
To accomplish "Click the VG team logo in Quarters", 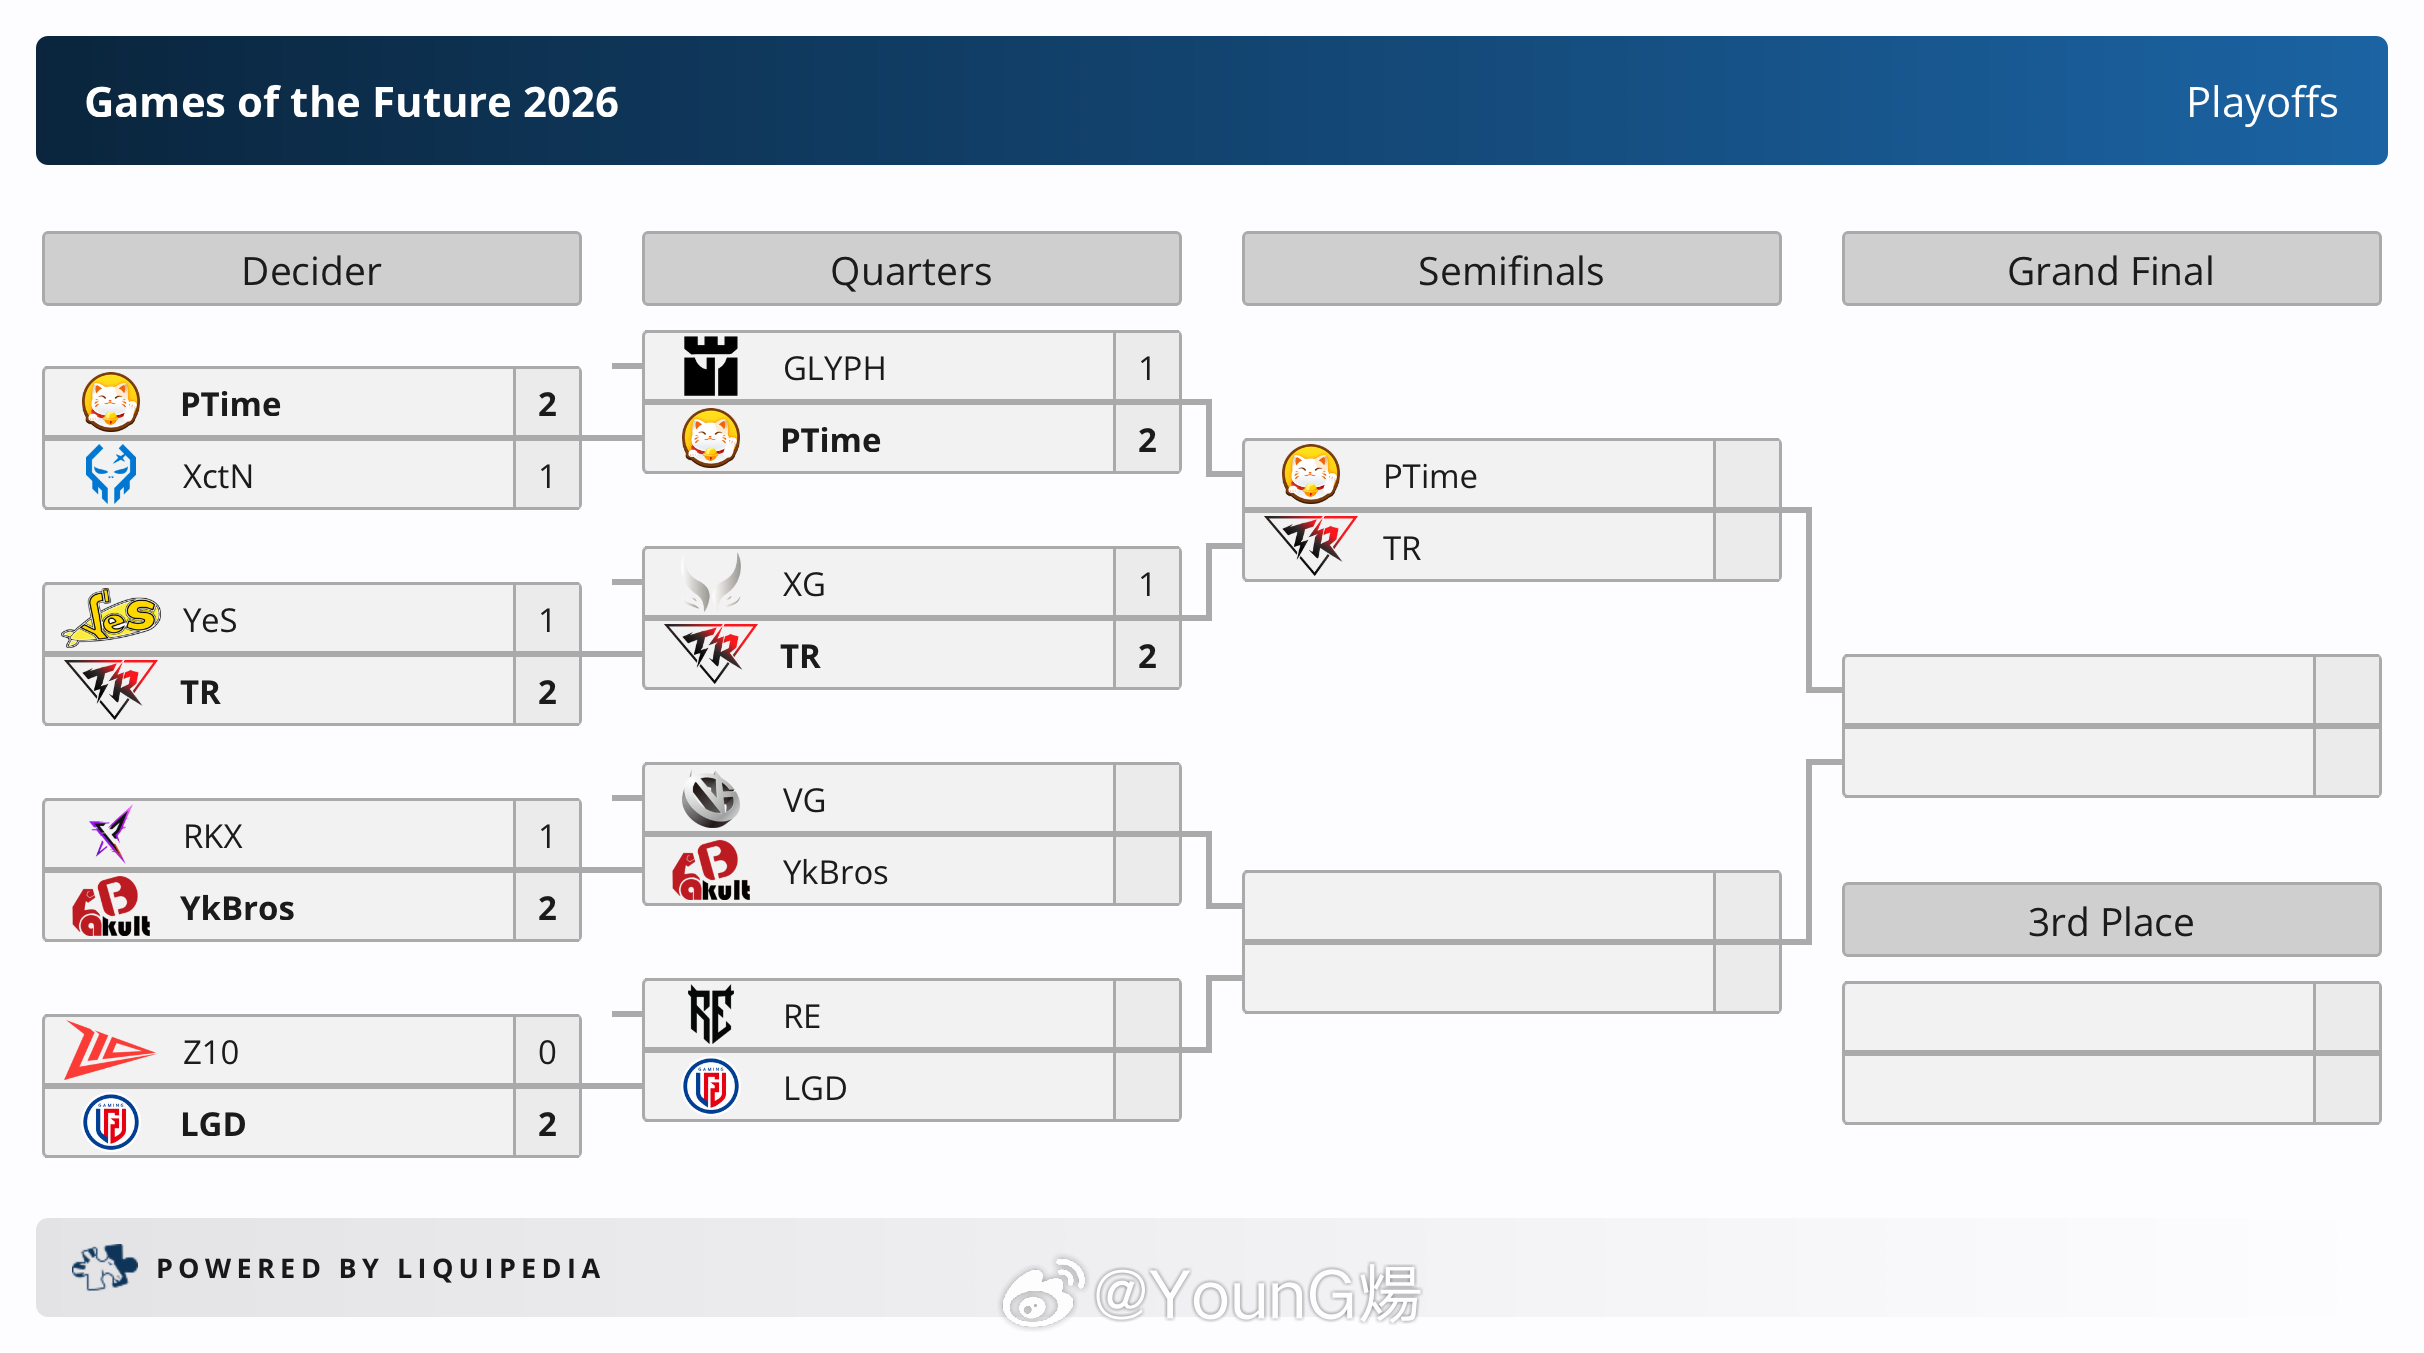I will (x=711, y=799).
